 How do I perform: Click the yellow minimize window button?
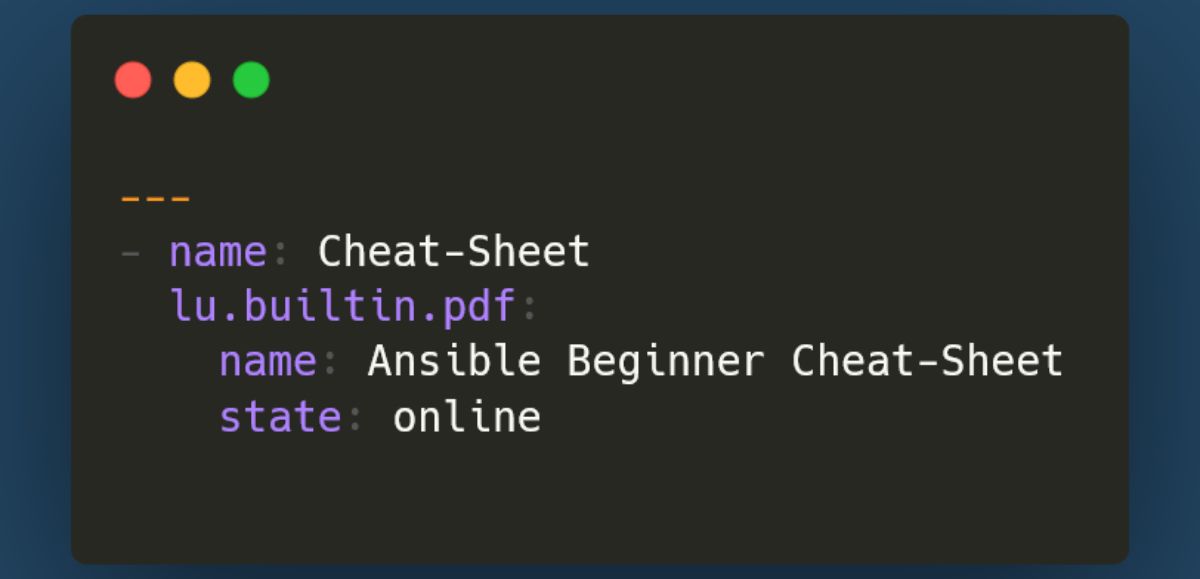coord(192,80)
